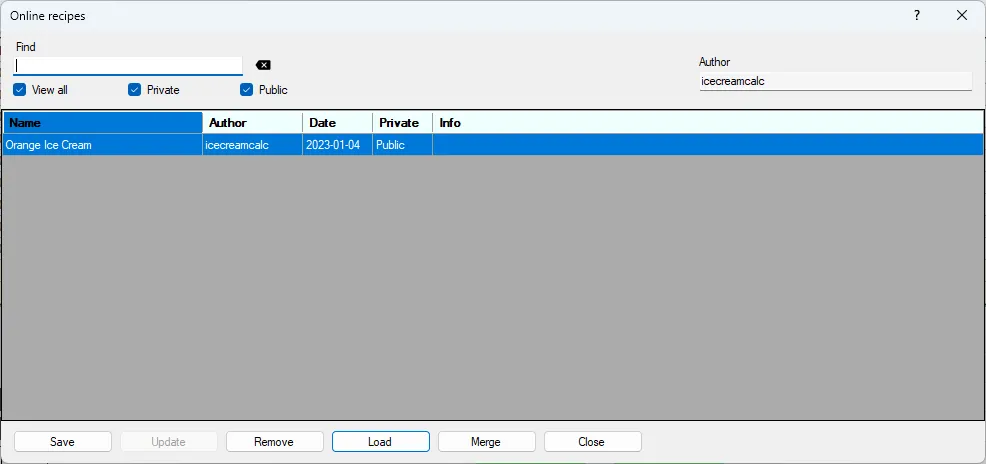Click the Save button
The width and height of the screenshot is (986, 464).
[62, 442]
